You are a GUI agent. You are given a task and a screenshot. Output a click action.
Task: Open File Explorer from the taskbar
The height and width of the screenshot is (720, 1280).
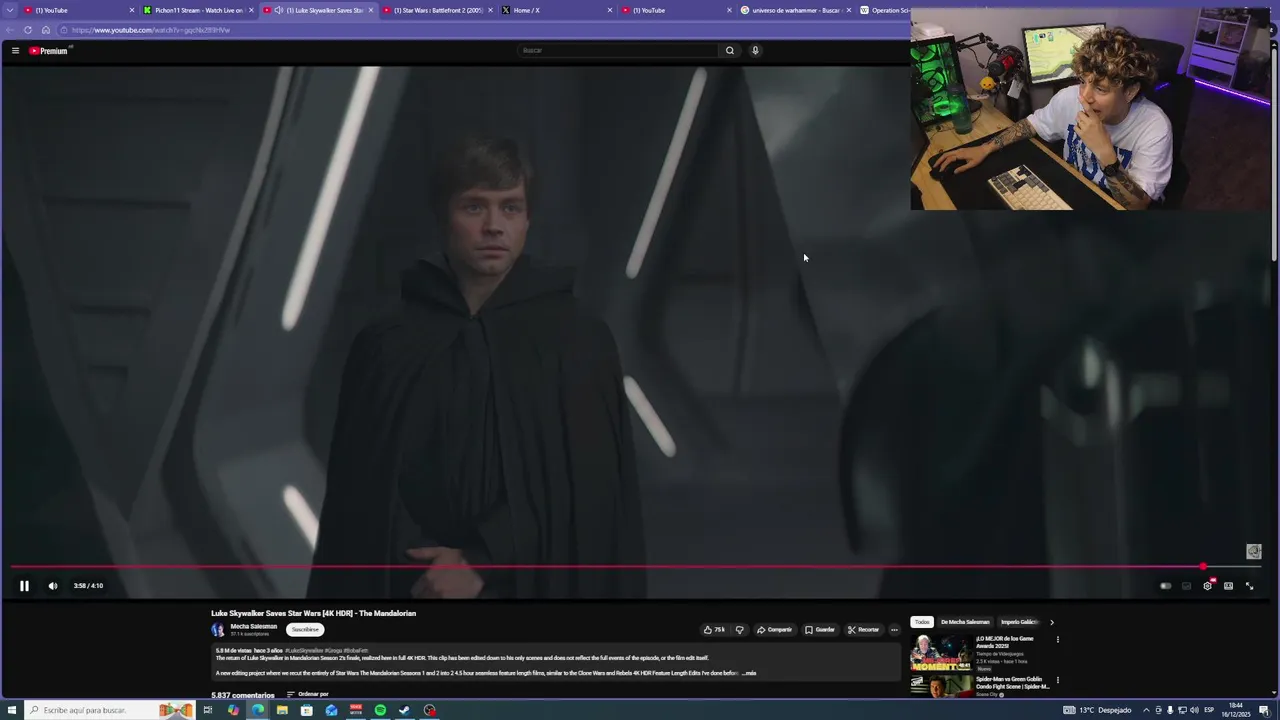282,710
